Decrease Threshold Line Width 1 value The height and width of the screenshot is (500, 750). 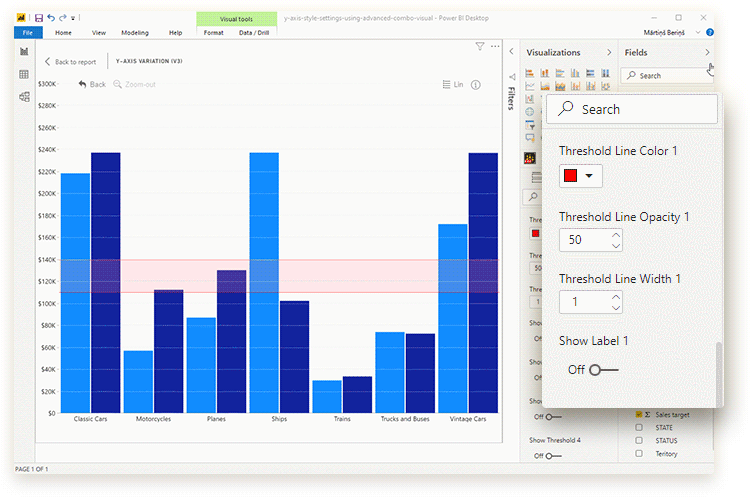(x=616, y=308)
